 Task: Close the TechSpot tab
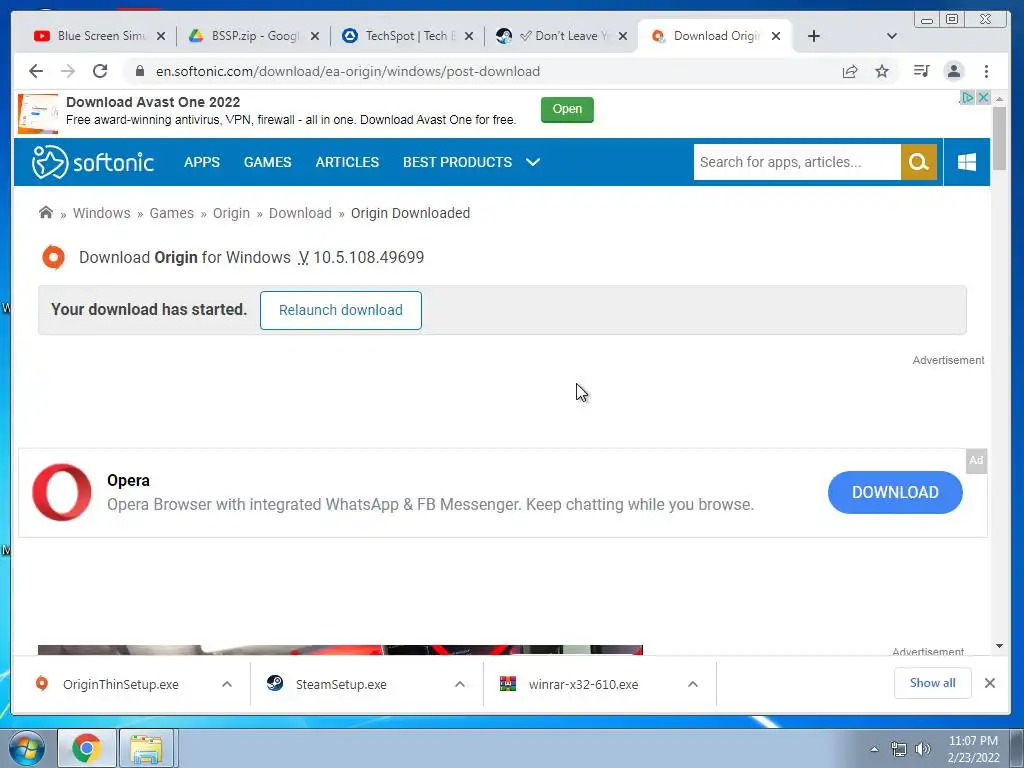(x=468, y=36)
